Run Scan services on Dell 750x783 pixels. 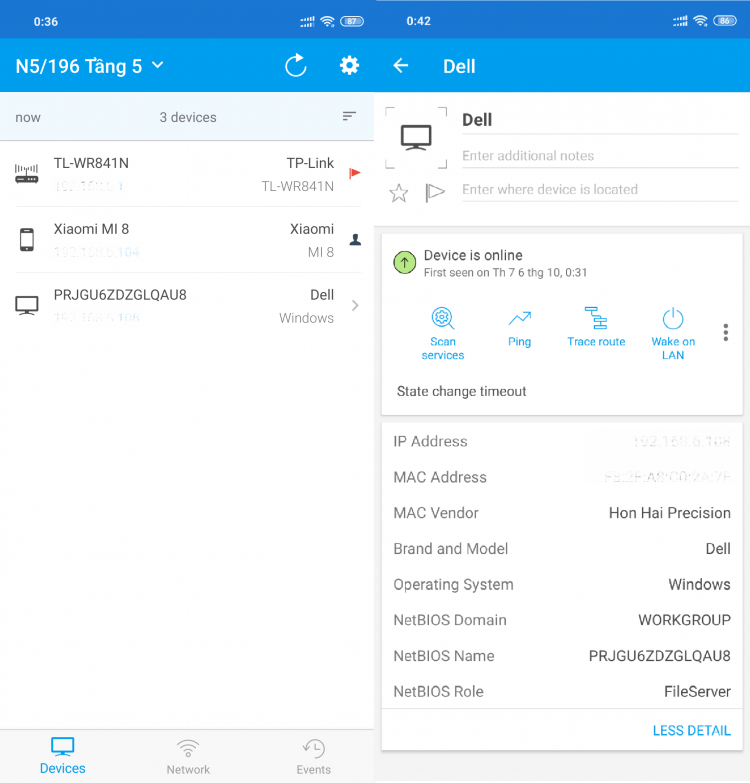point(442,333)
